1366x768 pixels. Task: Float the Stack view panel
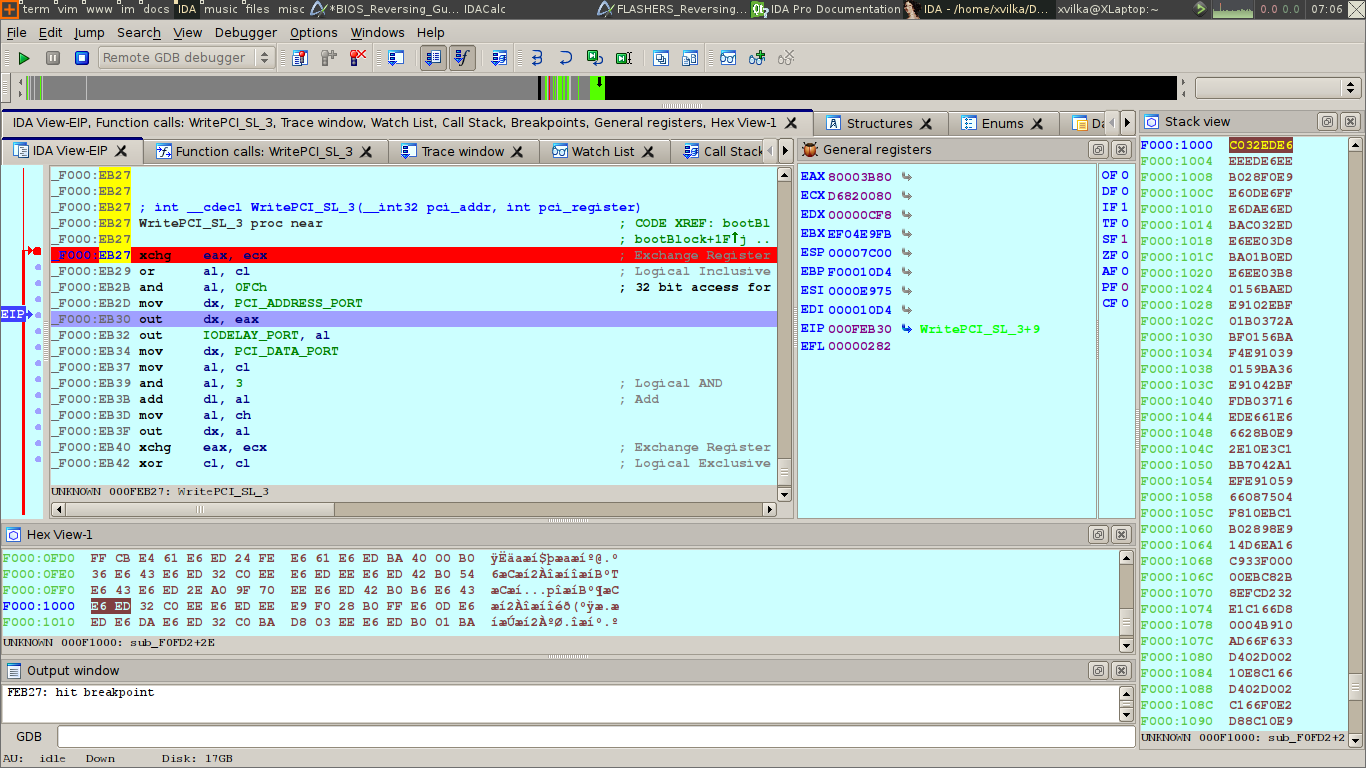1328,122
